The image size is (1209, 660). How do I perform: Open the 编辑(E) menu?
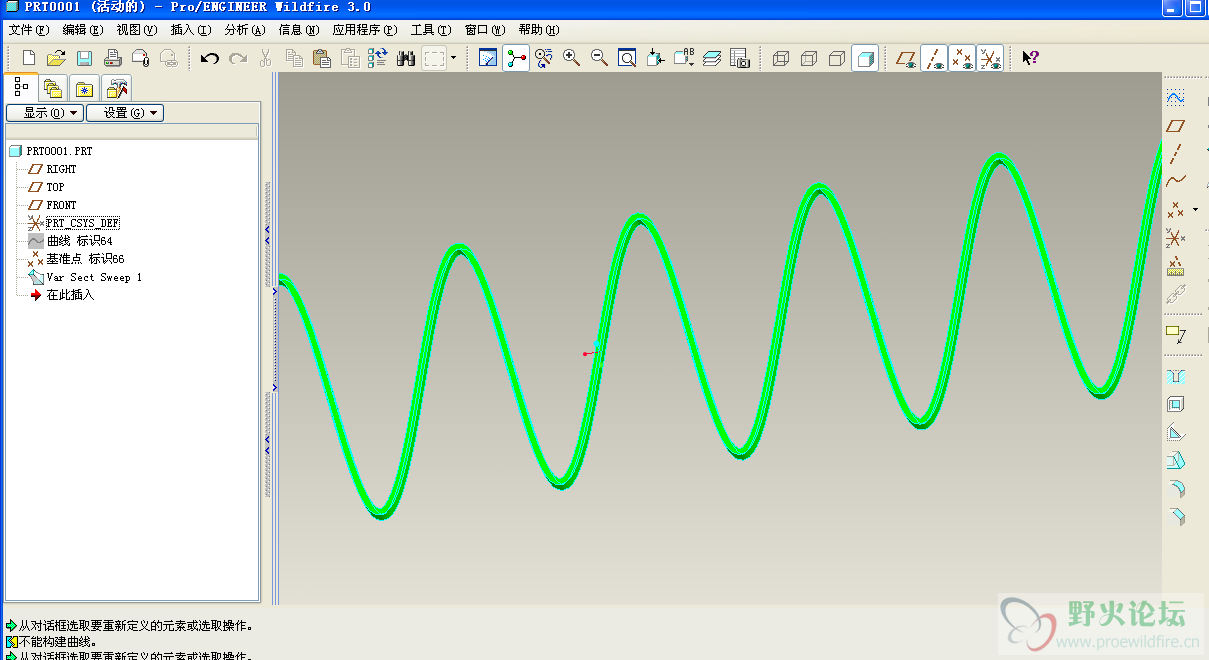82,30
